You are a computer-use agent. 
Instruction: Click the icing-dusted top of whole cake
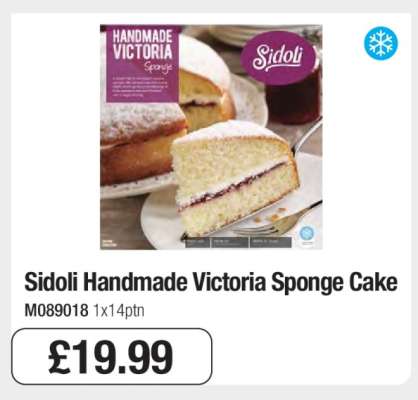(x=143, y=119)
